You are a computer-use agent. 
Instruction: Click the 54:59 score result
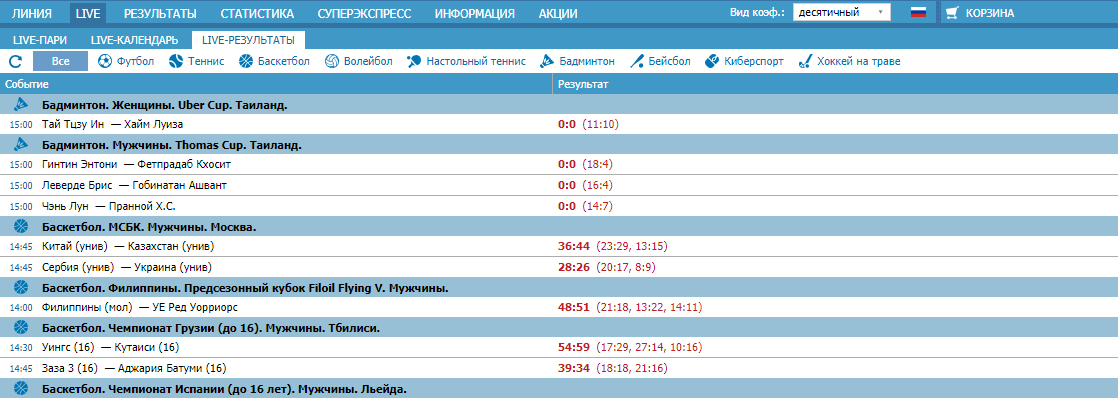pyautogui.click(x=574, y=347)
